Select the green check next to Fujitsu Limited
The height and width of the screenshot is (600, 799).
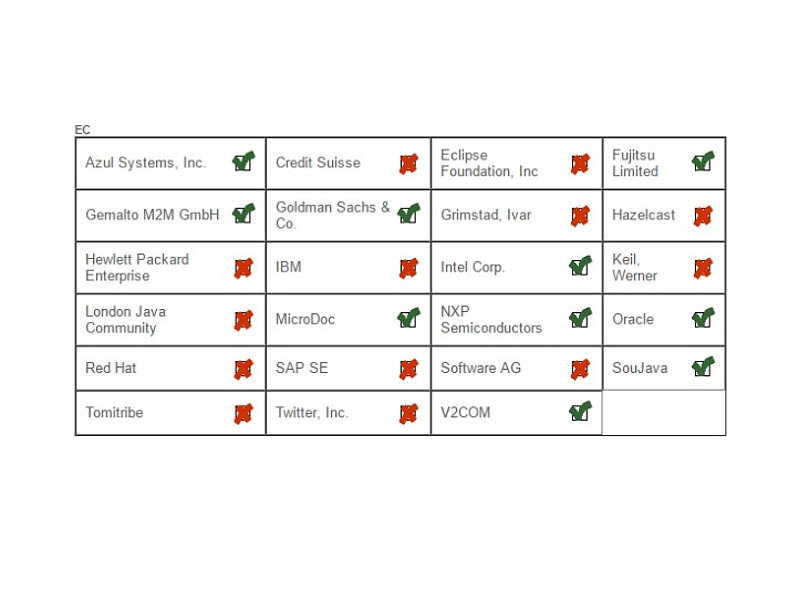[x=703, y=163]
